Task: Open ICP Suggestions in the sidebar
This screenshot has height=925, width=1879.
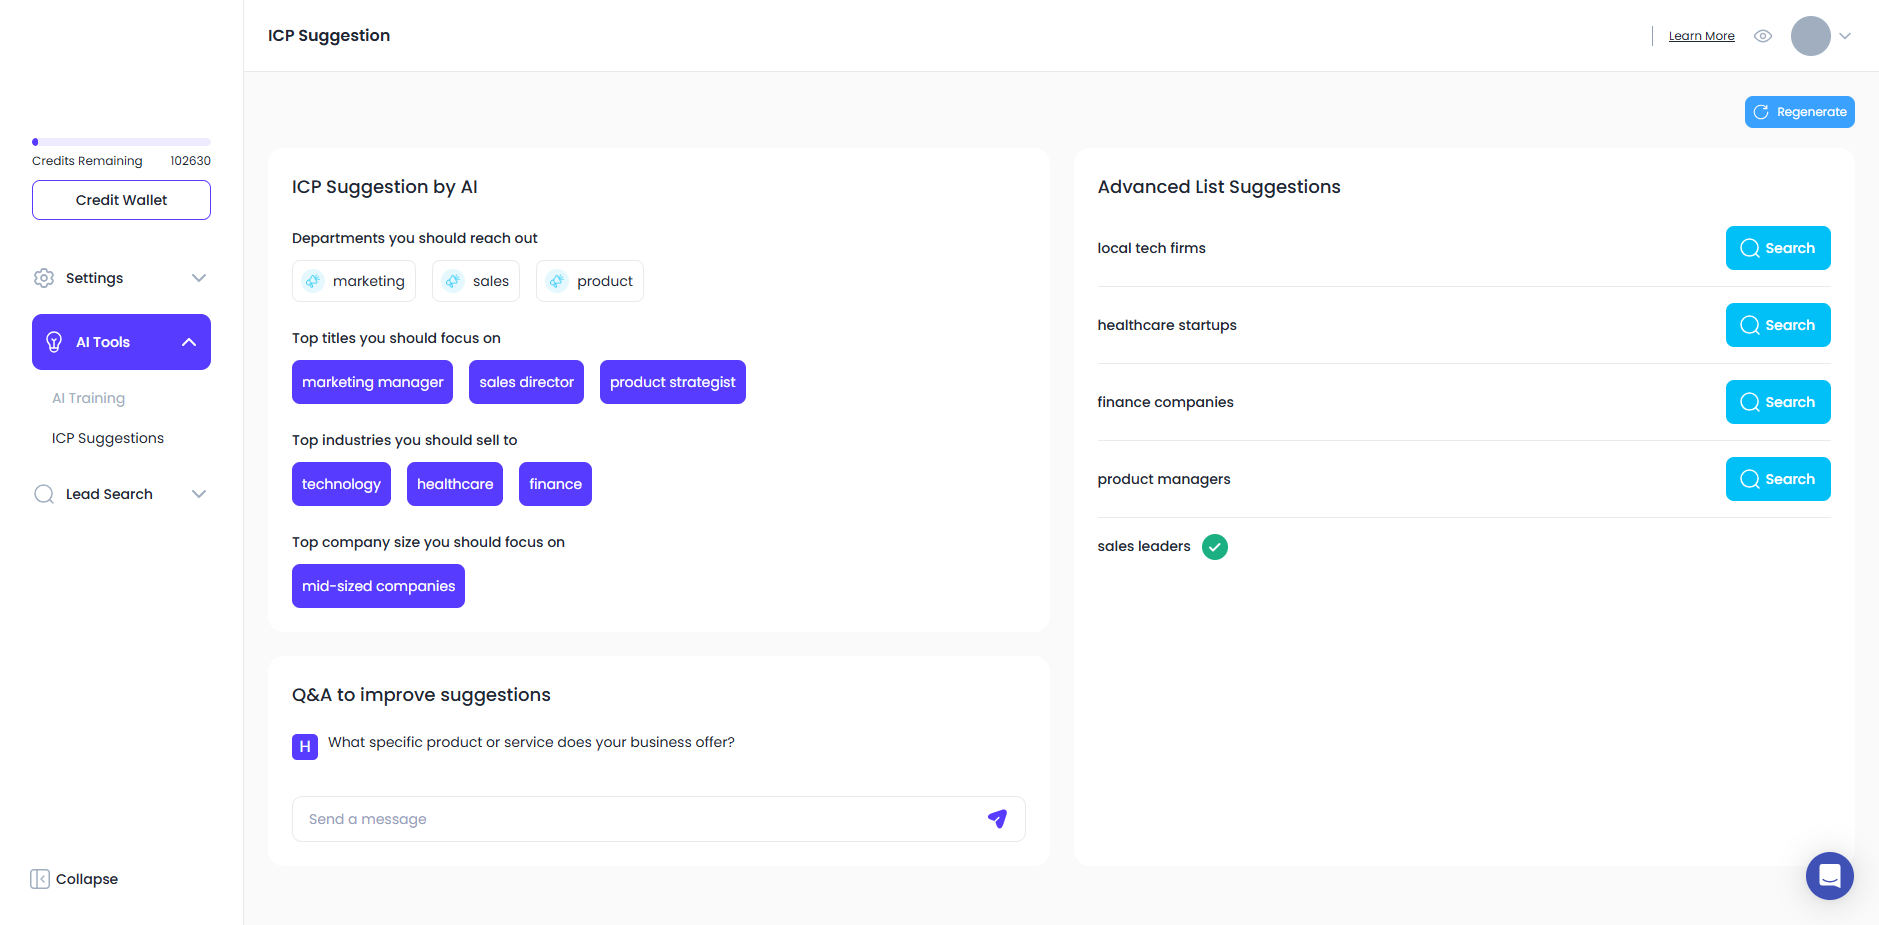Action: (107, 437)
